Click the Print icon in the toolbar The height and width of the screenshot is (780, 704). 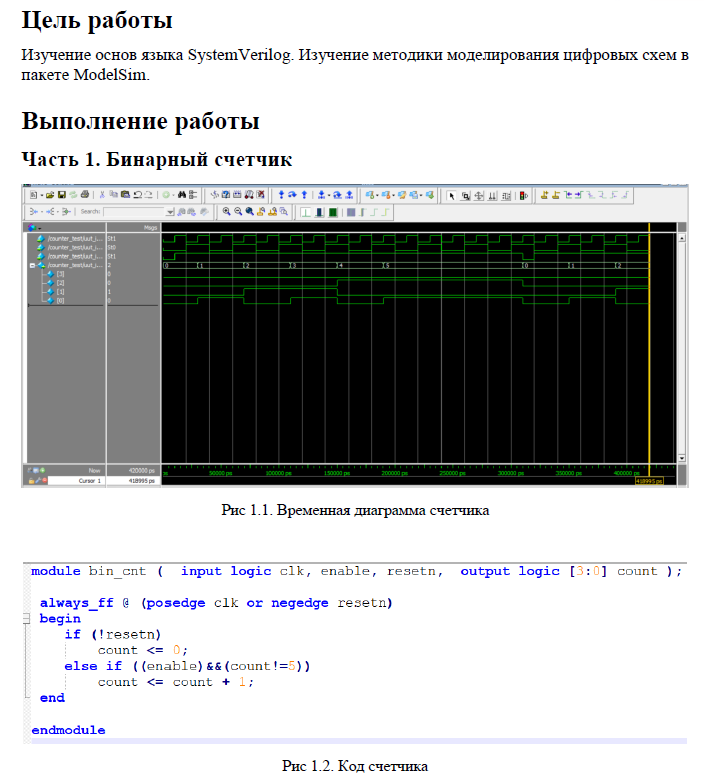(85, 194)
